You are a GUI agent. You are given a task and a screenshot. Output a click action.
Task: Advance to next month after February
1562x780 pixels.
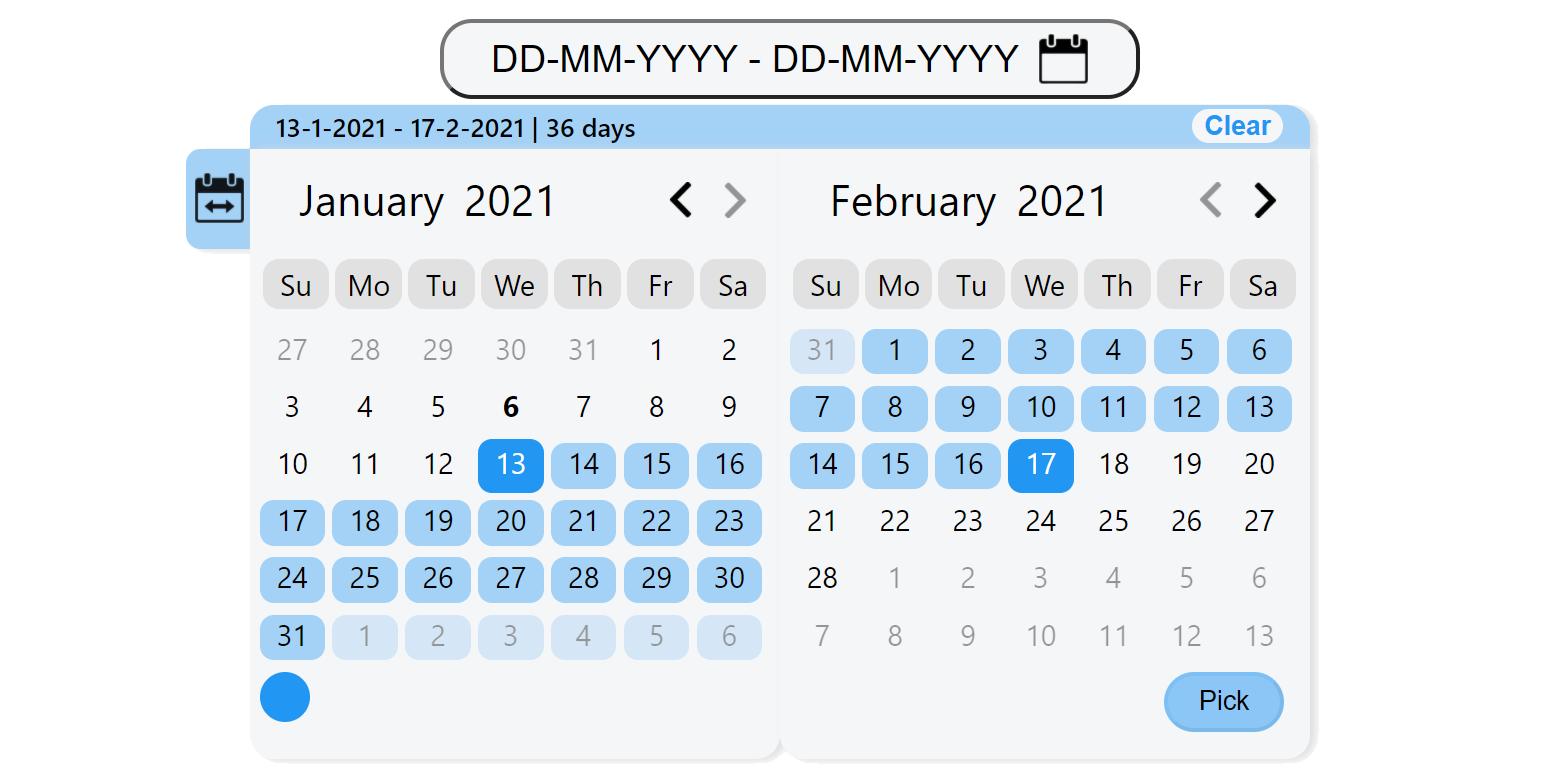coord(1265,200)
